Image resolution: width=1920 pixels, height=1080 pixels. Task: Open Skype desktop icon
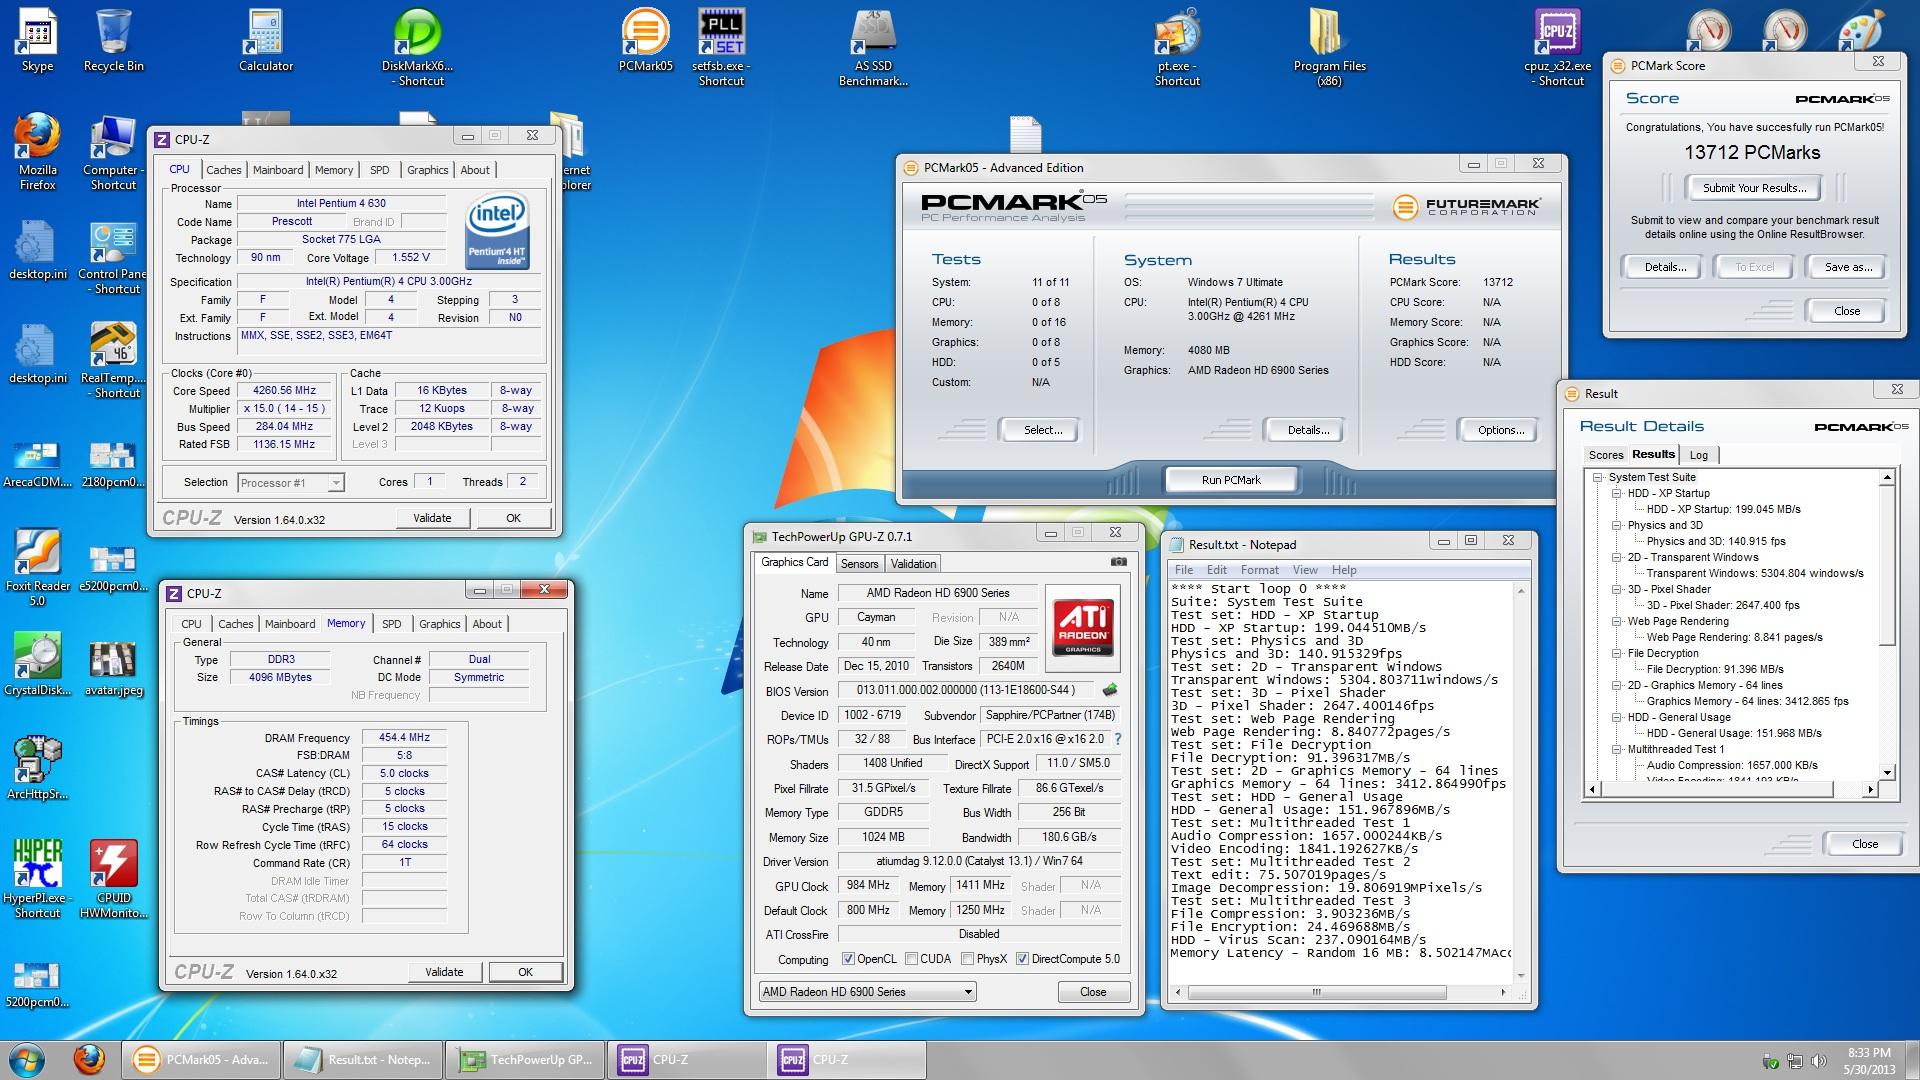[37, 40]
